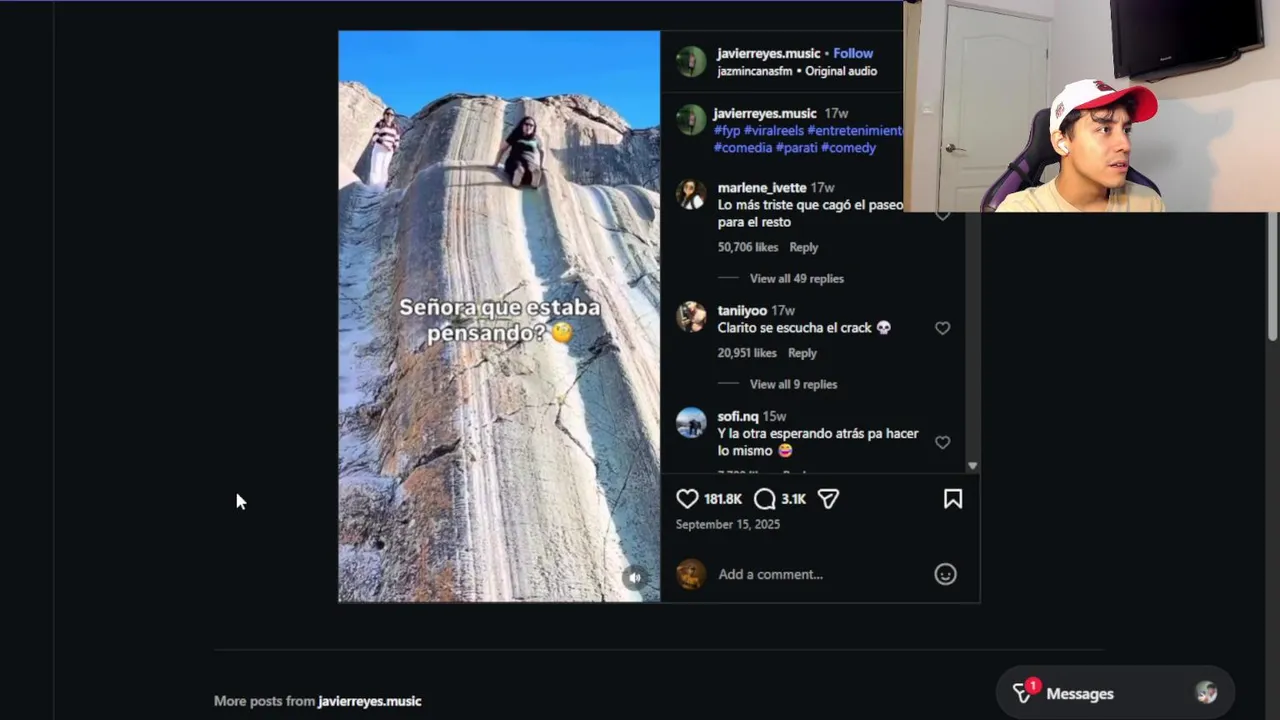Open javierreyes.music profile avatar in header

coord(691,61)
